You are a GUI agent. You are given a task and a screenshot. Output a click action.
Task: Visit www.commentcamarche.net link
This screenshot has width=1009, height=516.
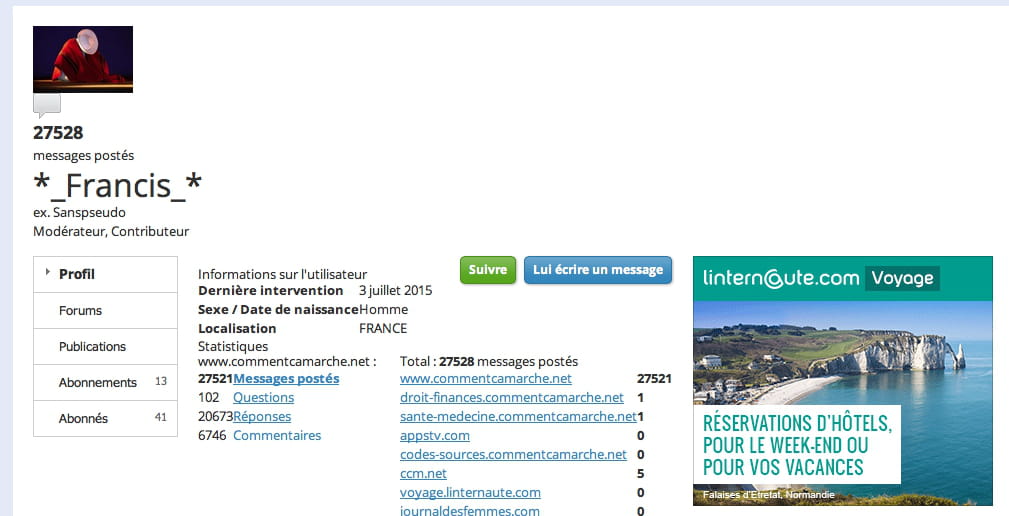pos(486,379)
